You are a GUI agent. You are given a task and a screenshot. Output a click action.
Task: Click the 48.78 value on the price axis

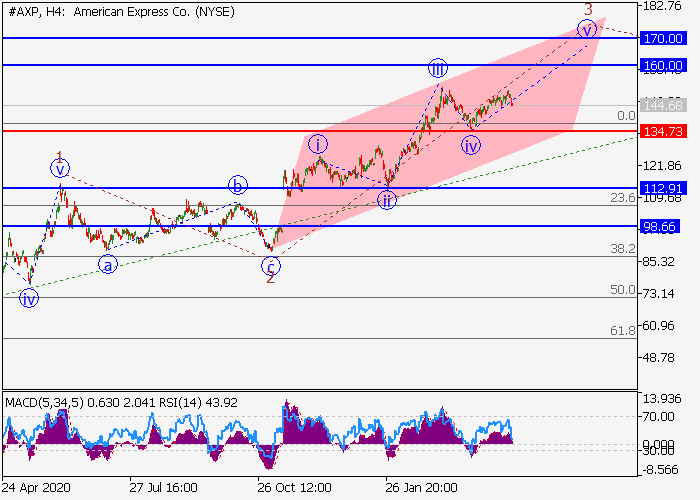(x=659, y=358)
